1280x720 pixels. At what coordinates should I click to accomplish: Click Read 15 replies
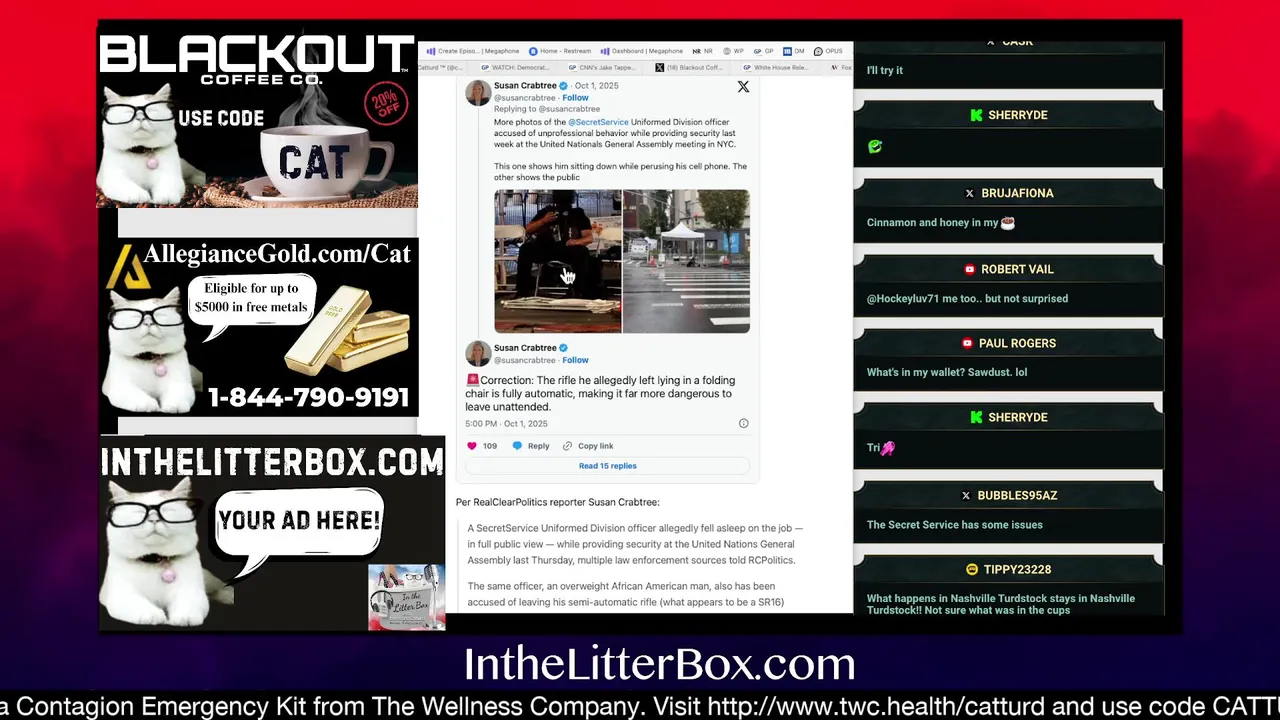pos(607,466)
